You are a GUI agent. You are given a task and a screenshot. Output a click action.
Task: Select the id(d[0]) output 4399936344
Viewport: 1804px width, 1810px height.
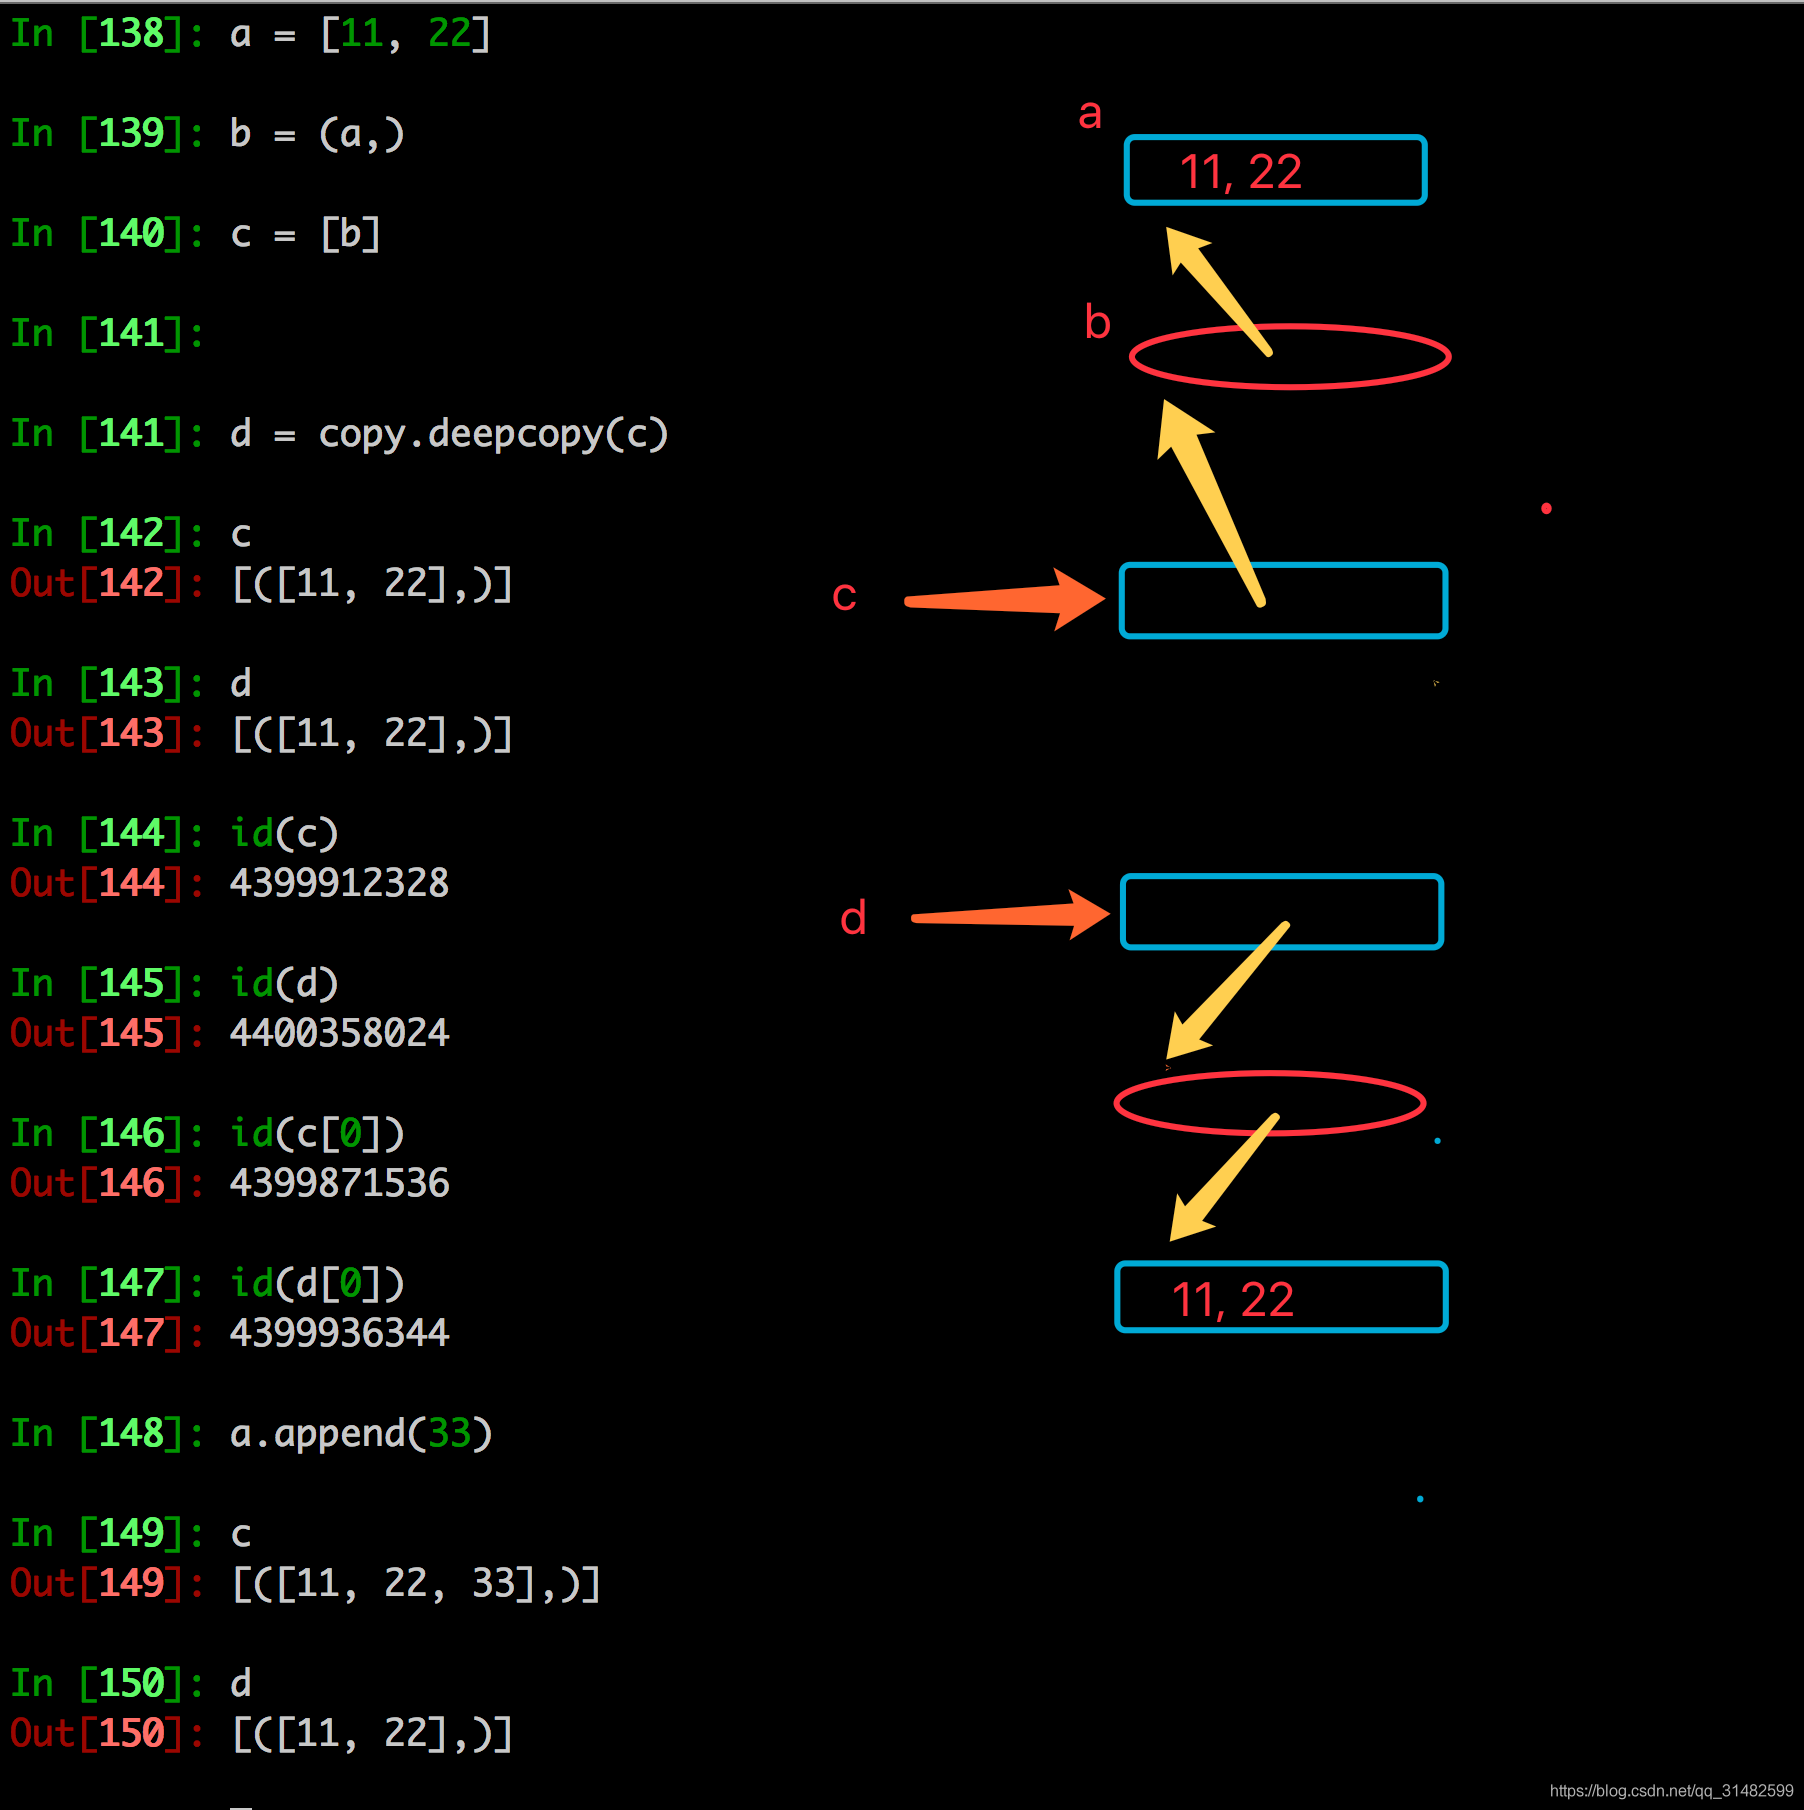(x=339, y=1333)
